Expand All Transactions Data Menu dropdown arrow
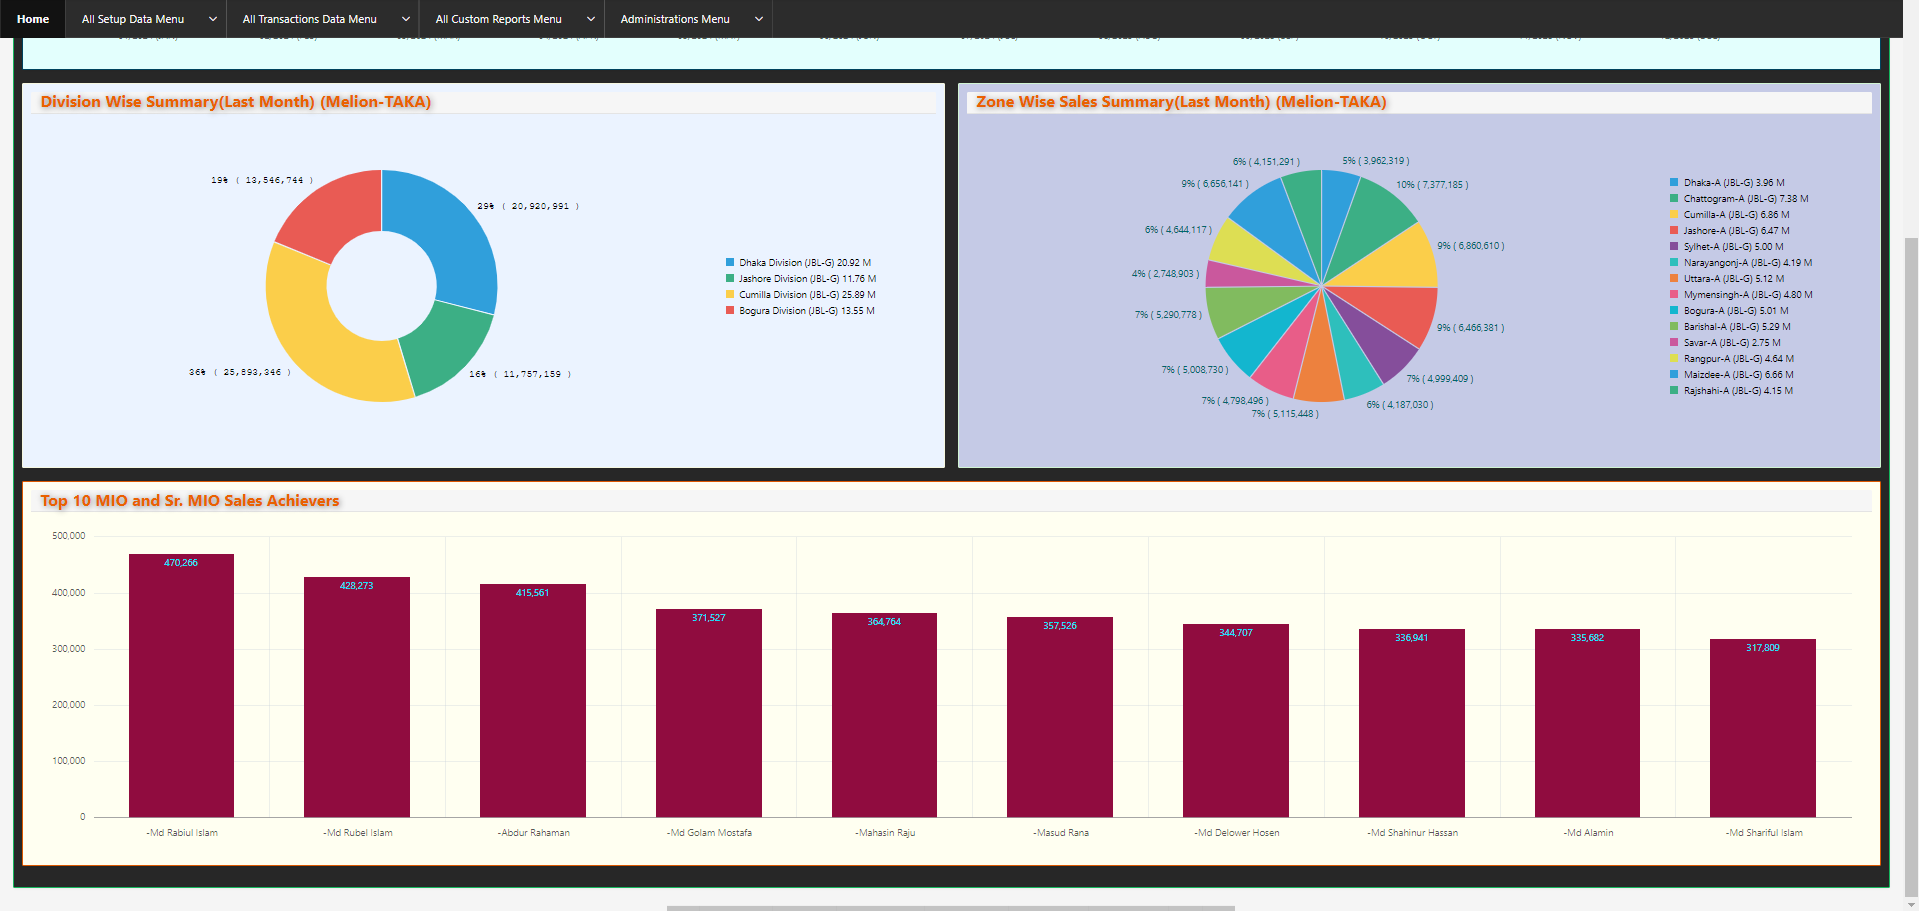 click(405, 19)
